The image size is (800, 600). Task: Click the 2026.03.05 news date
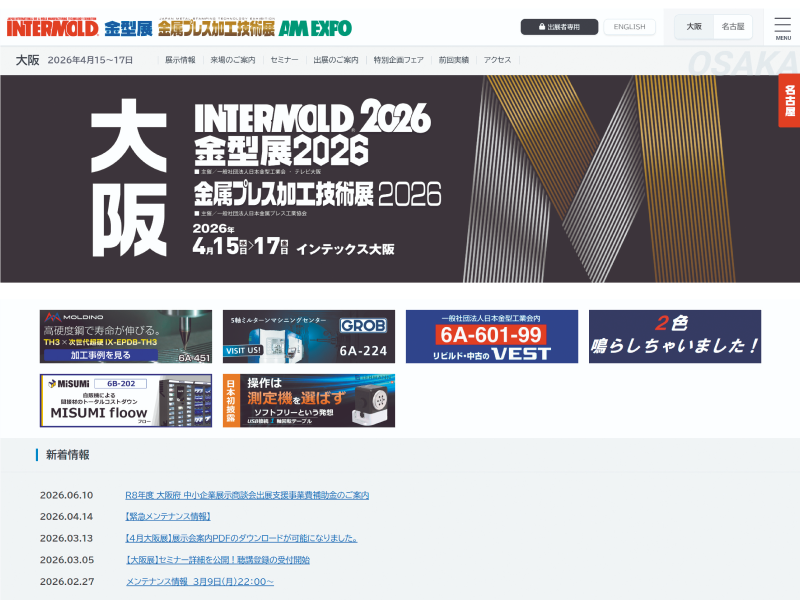pyautogui.click(x=67, y=560)
